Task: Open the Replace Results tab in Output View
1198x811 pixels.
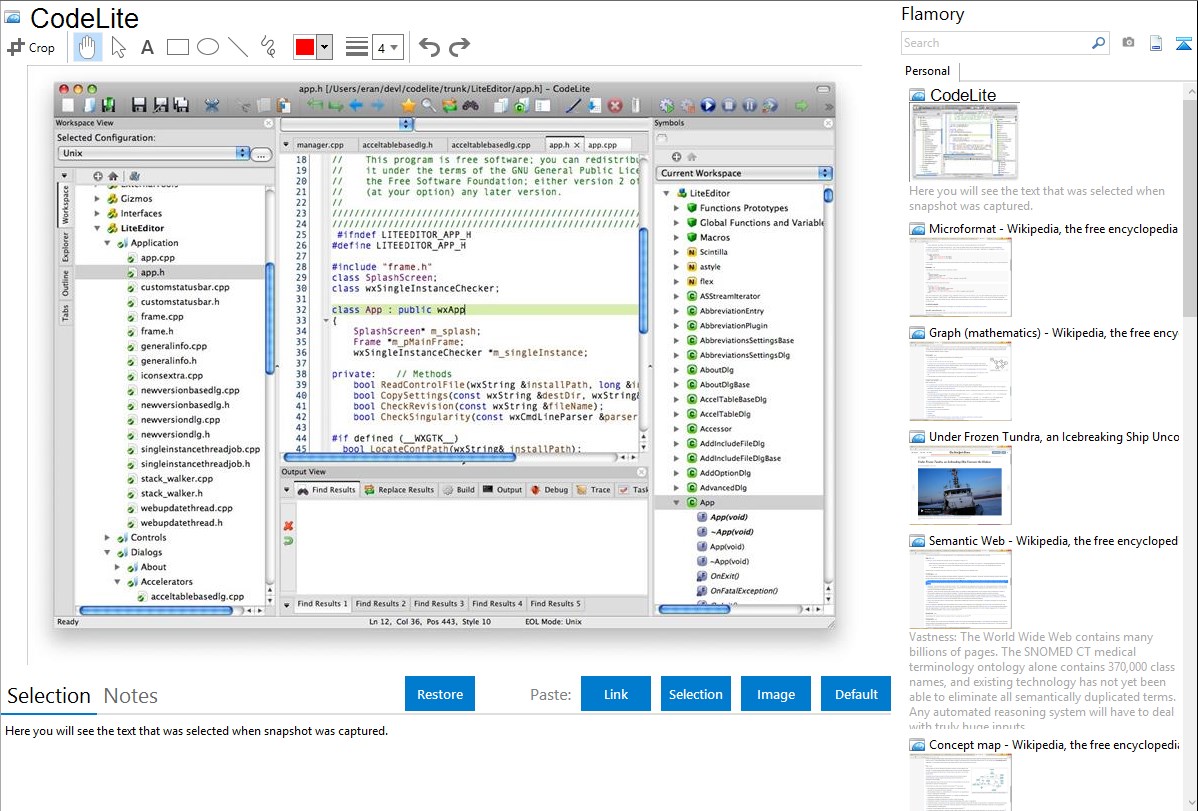Action: point(400,490)
